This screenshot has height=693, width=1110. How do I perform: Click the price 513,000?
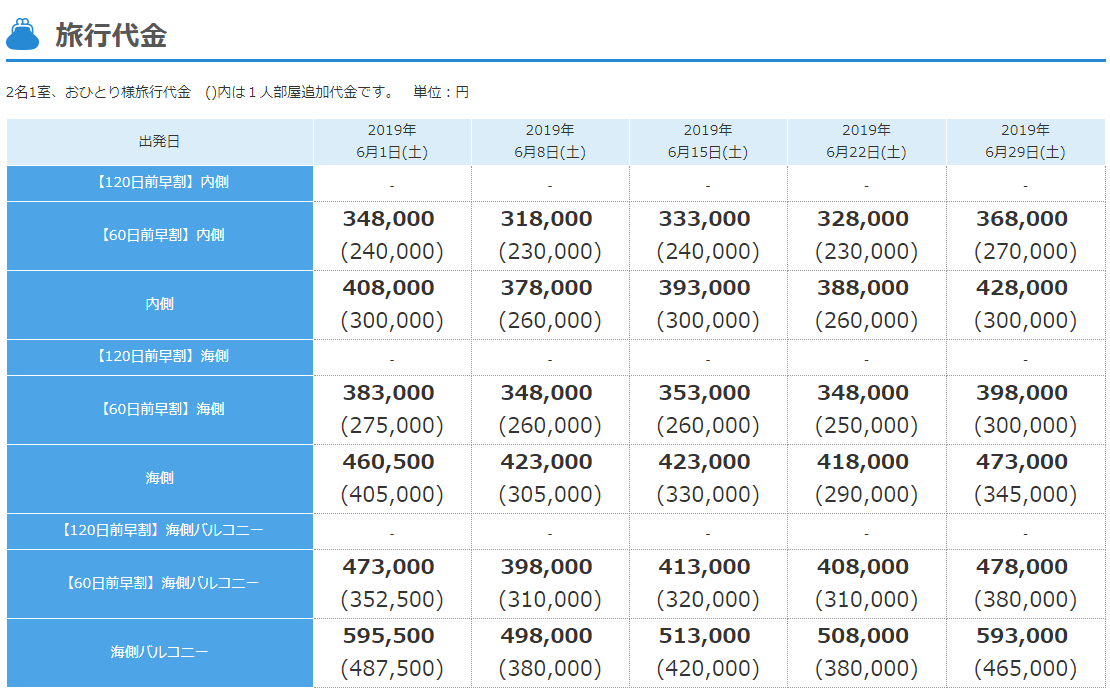704,636
